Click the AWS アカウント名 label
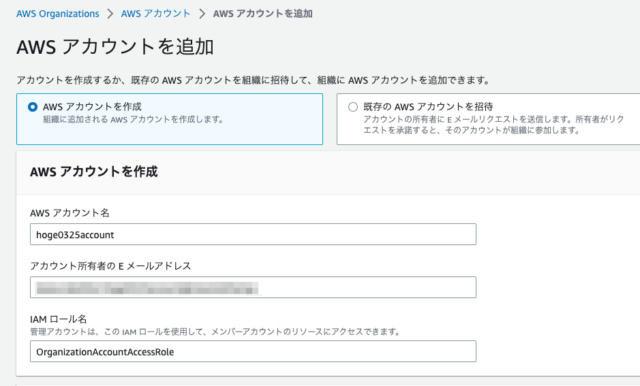The width and height of the screenshot is (640, 386). pyautogui.click(x=70, y=213)
